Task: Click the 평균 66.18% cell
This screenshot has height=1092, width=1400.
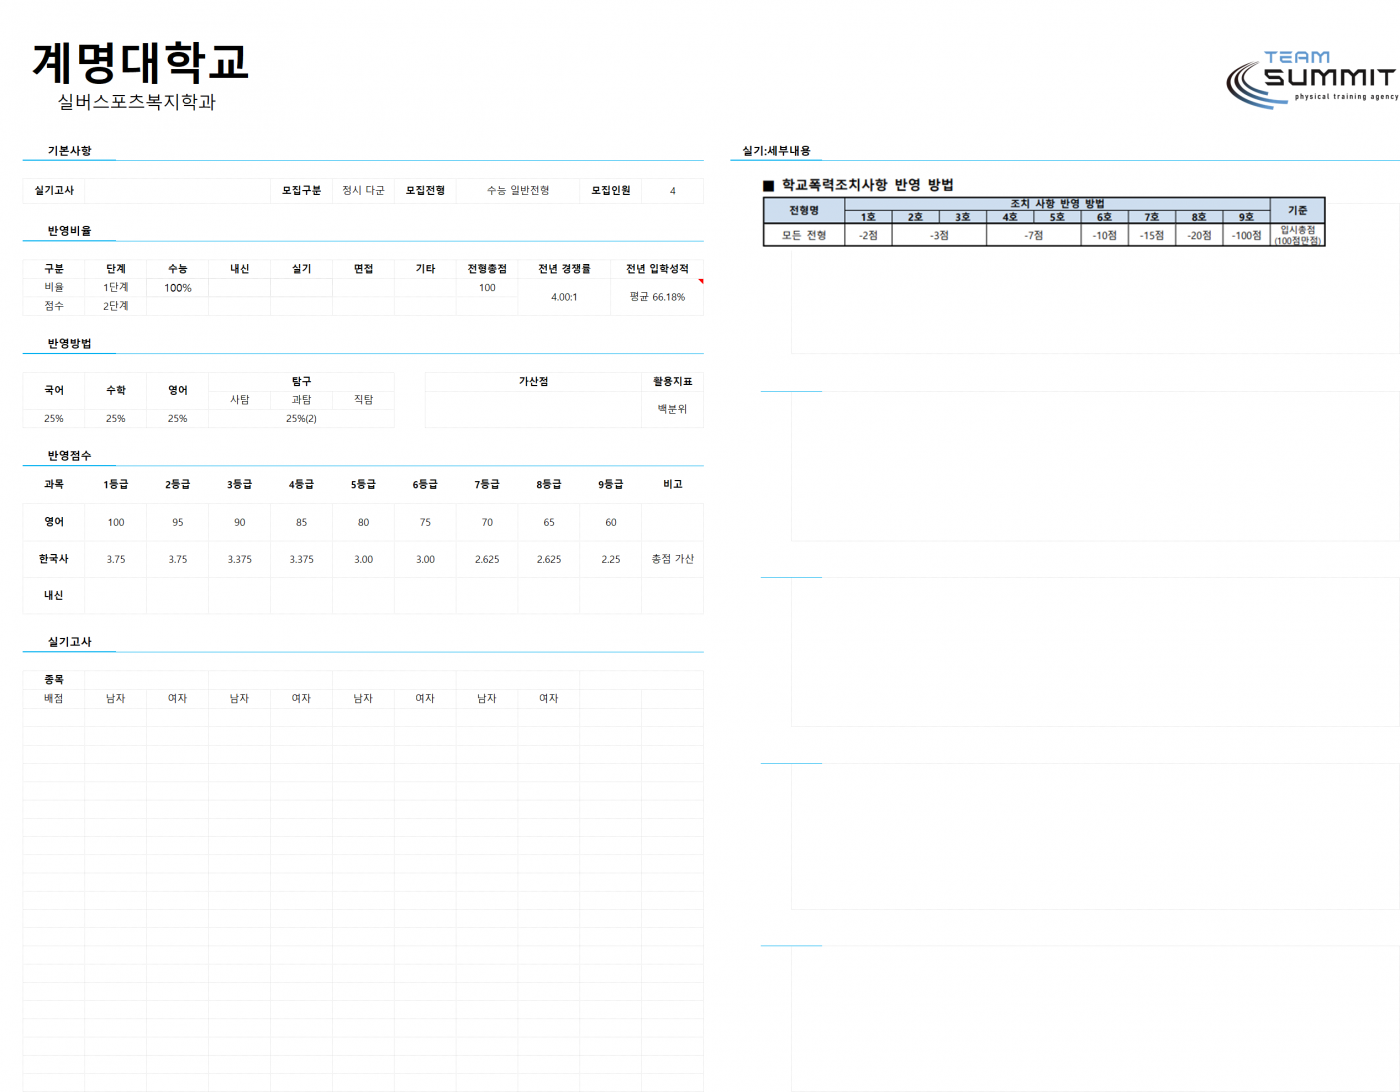Action: (x=657, y=297)
